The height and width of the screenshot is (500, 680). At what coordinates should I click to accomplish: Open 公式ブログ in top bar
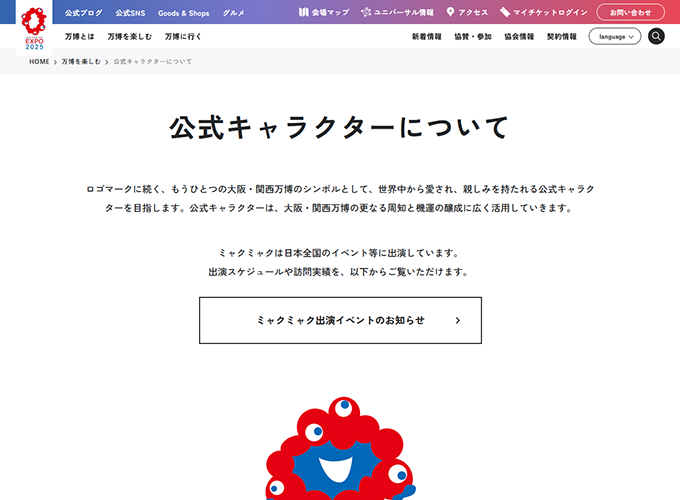84,13
